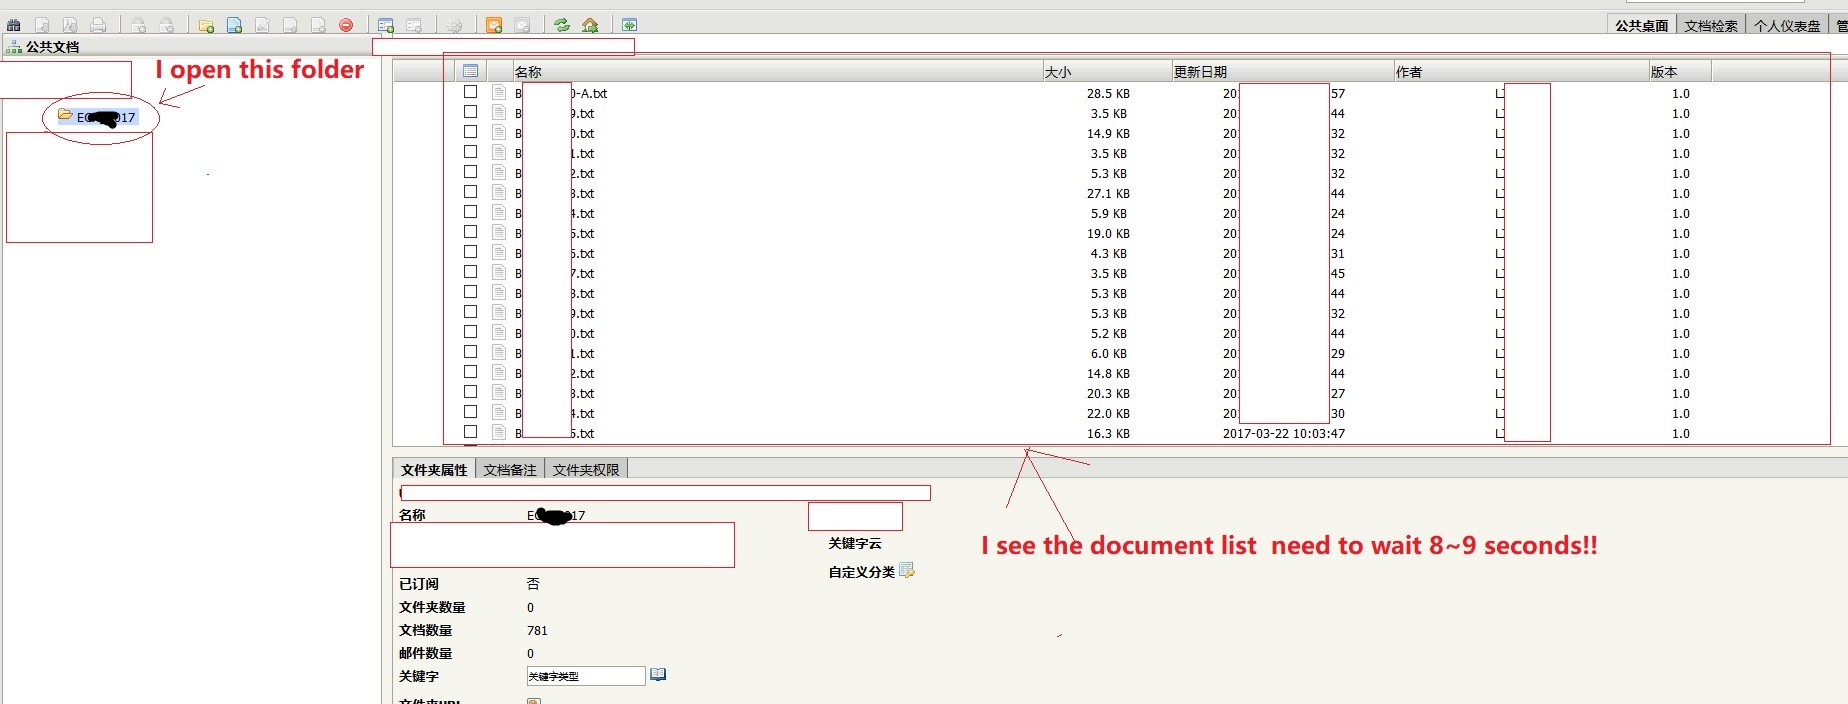This screenshot has width=1848, height=704.
Task: Click the select-all icon in list header
Action: [x=470, y=71]
